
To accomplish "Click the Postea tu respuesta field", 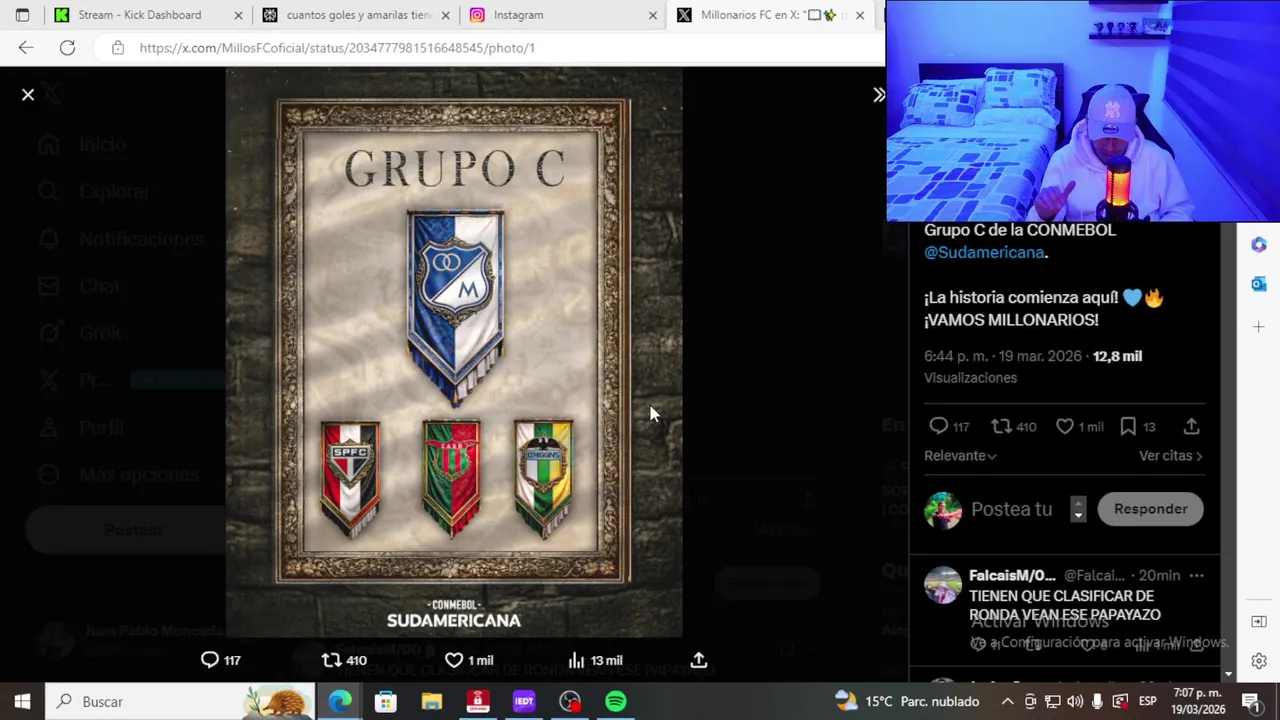I will tap(1012, 509).
